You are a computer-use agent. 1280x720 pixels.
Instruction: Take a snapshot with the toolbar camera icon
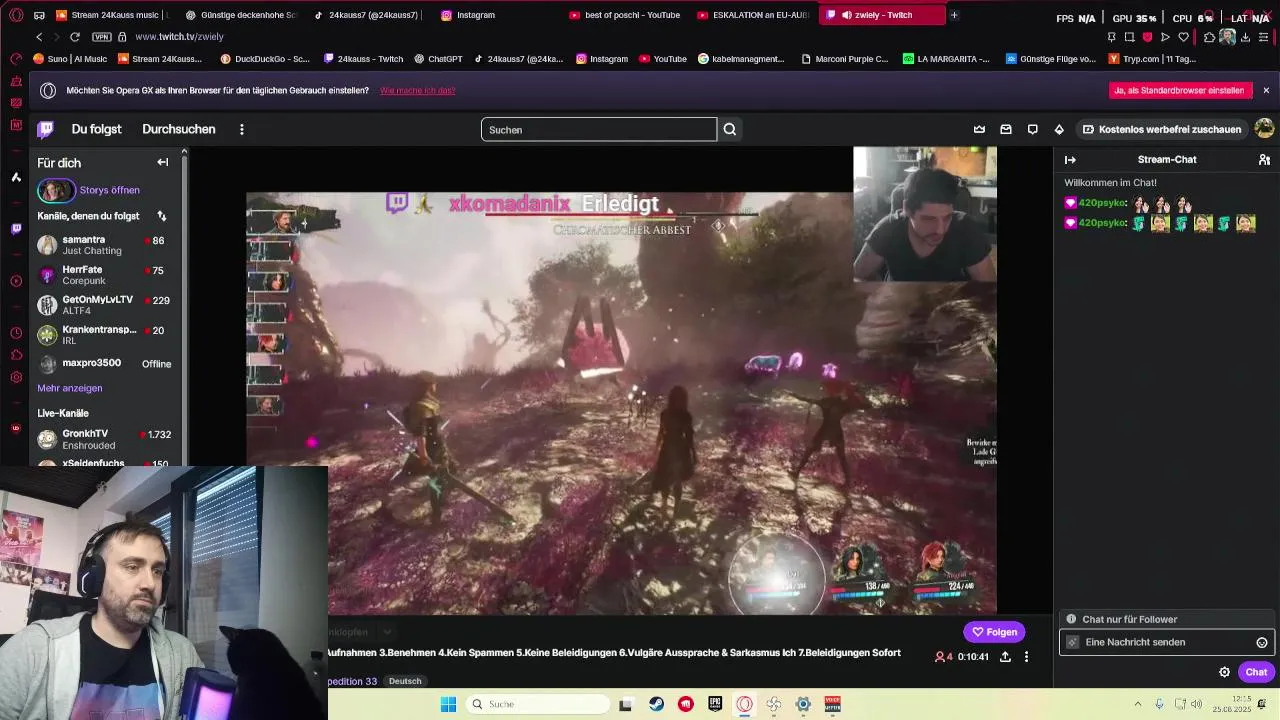[1129, 37]
